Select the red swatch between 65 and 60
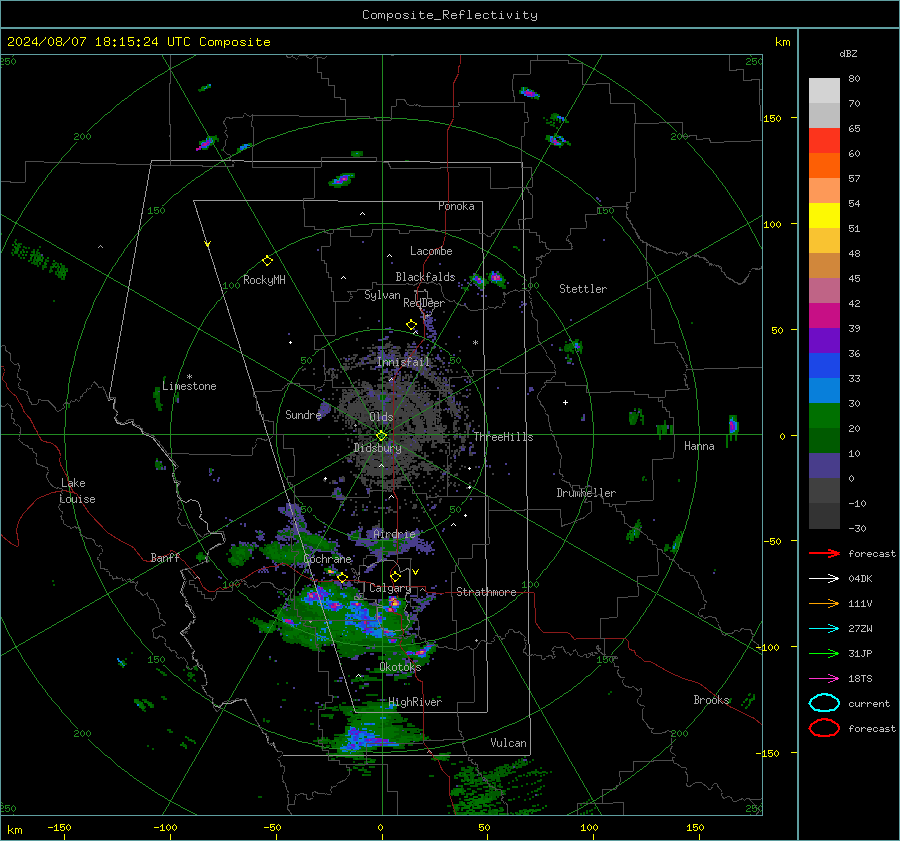900x841 pixels. [x=824, y=141]
